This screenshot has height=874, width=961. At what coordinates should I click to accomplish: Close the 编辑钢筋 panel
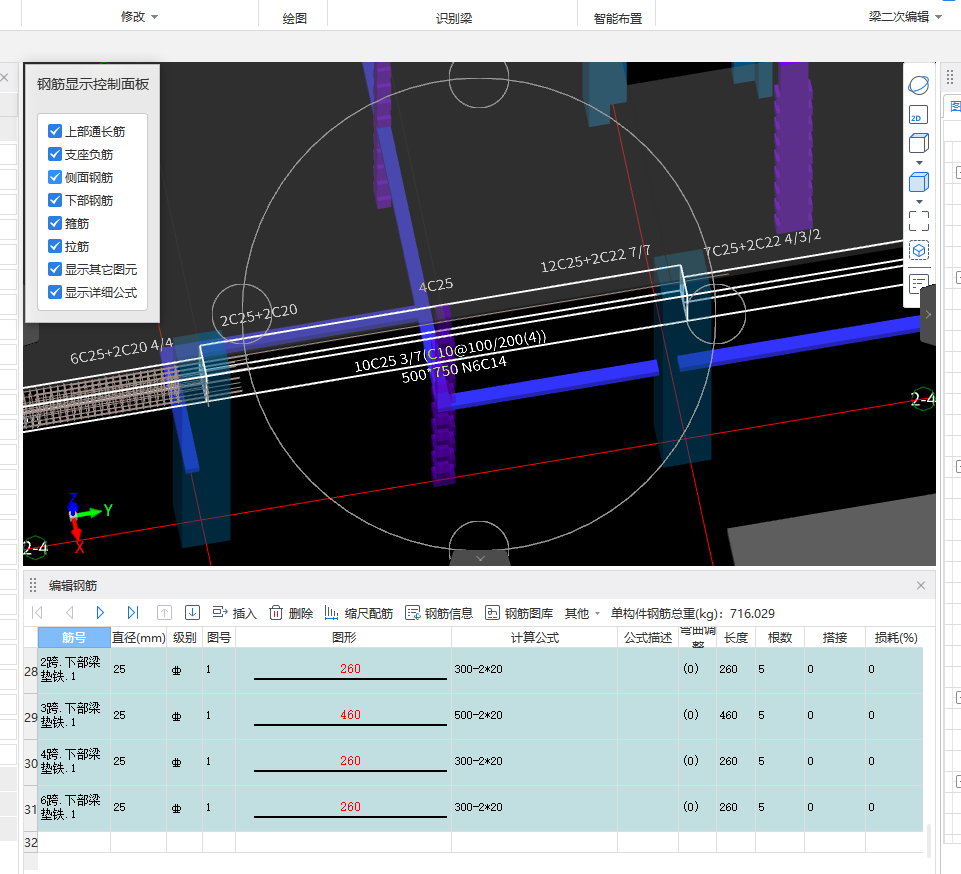pyautogui.click(x=921, y=585)
